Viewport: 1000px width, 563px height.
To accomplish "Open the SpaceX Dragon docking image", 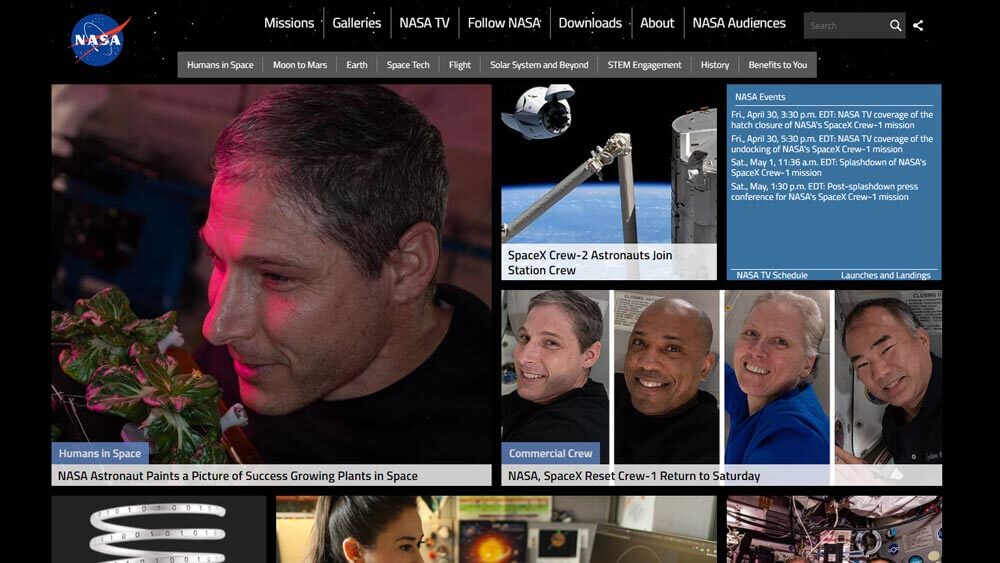I will point(609,164).
